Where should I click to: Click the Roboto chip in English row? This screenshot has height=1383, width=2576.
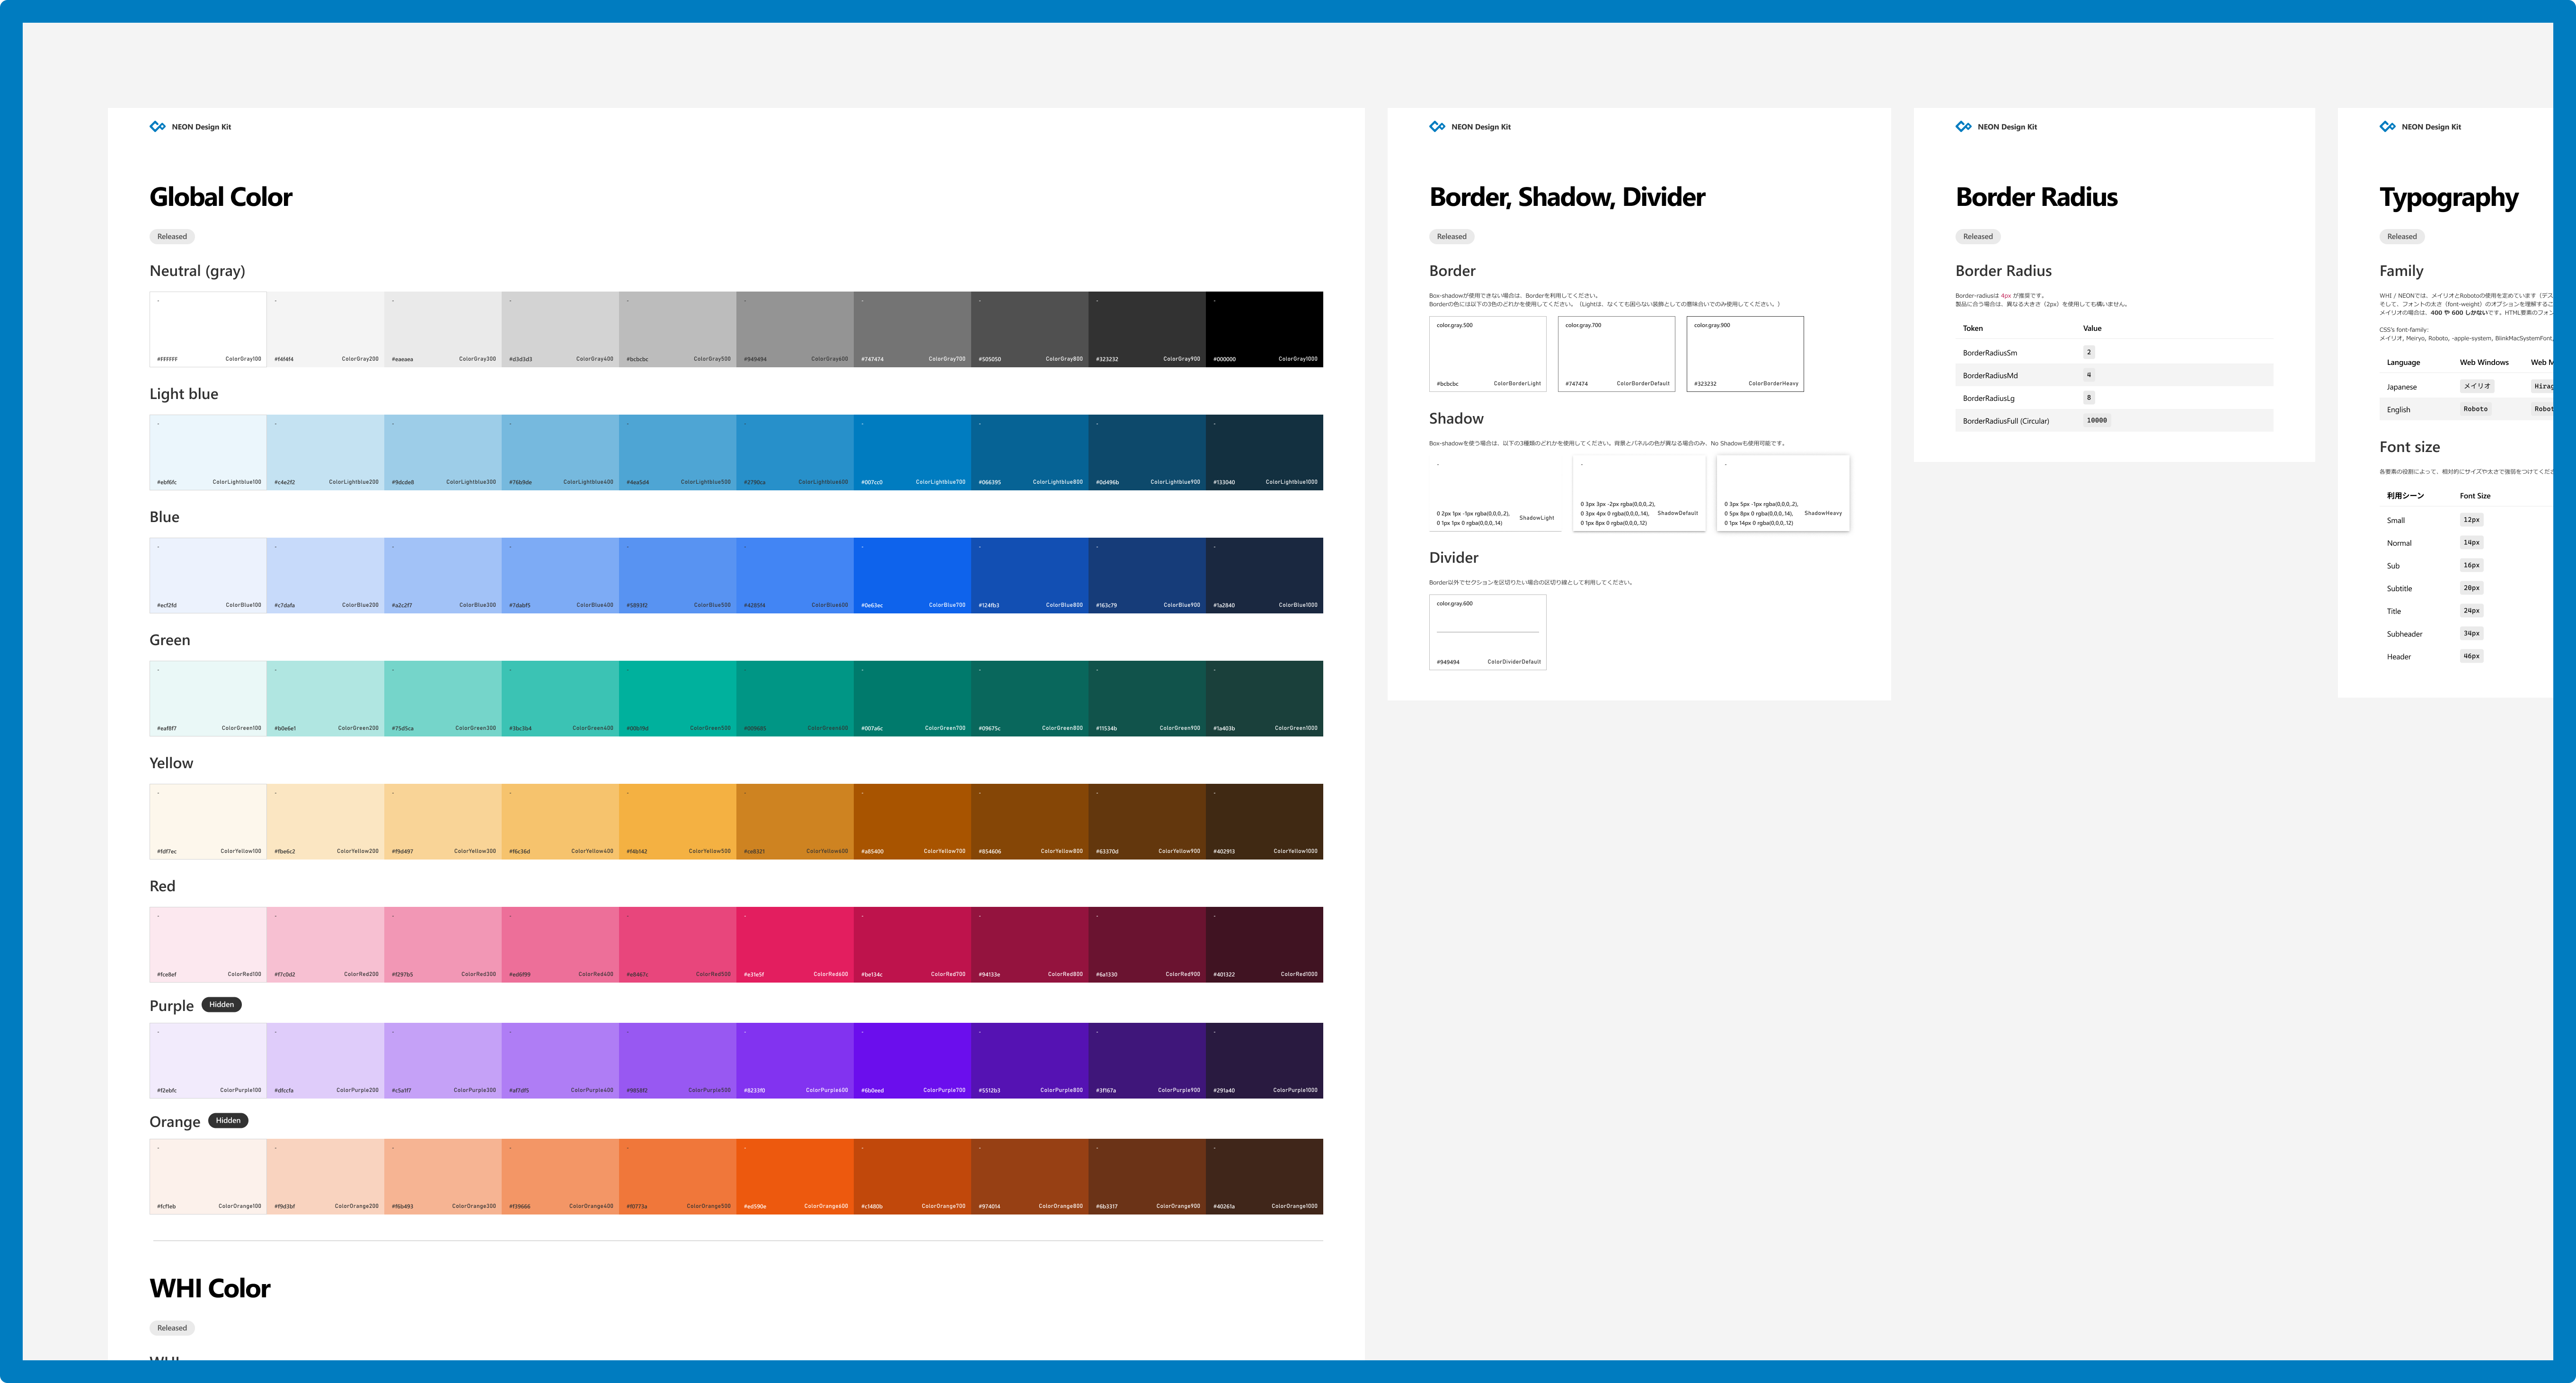coord(2475,409)
